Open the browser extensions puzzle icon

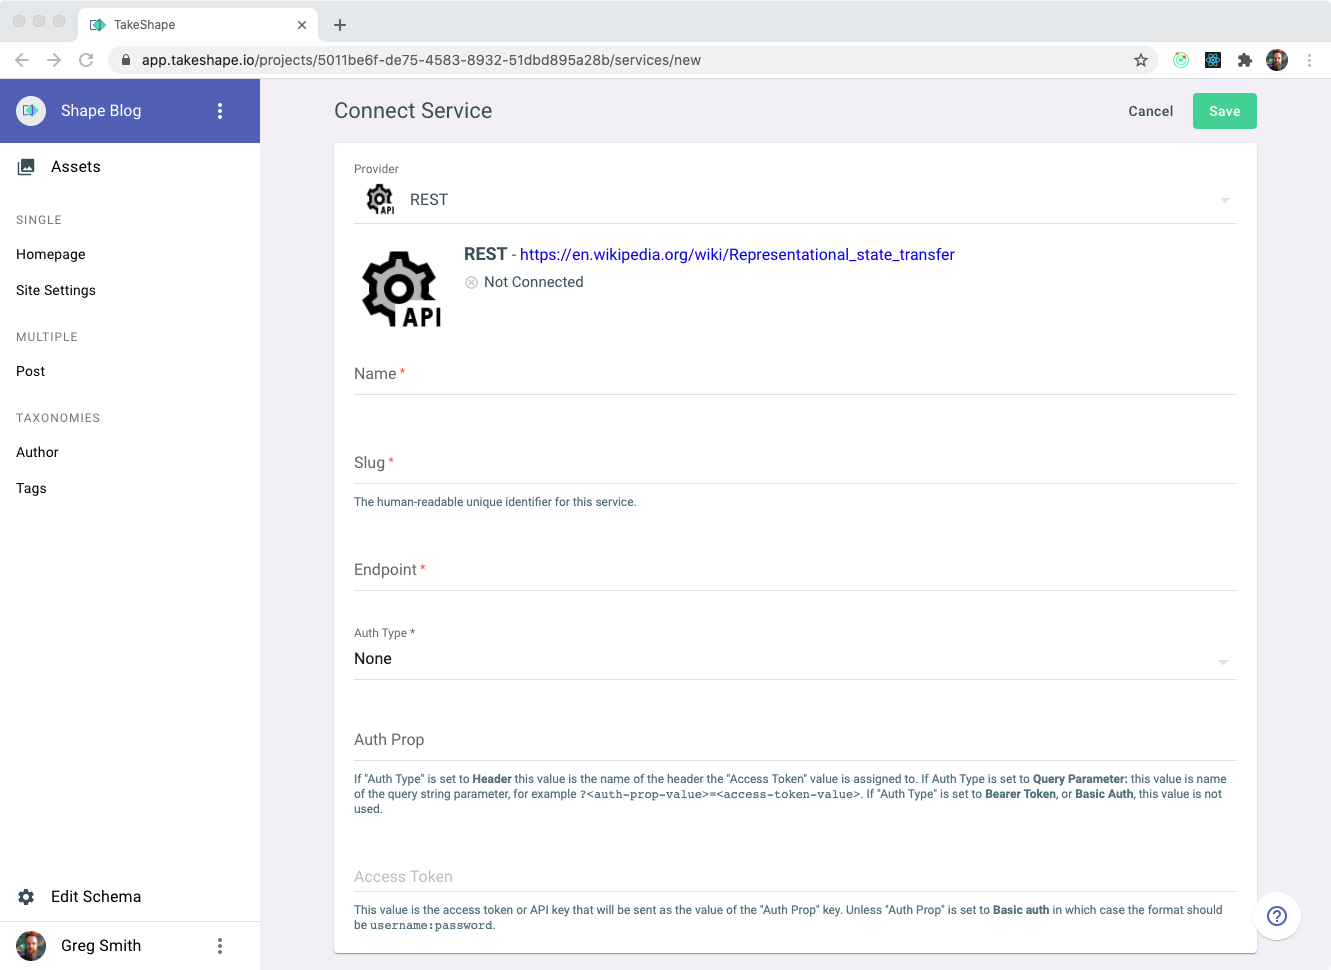tap(1245, 60)
